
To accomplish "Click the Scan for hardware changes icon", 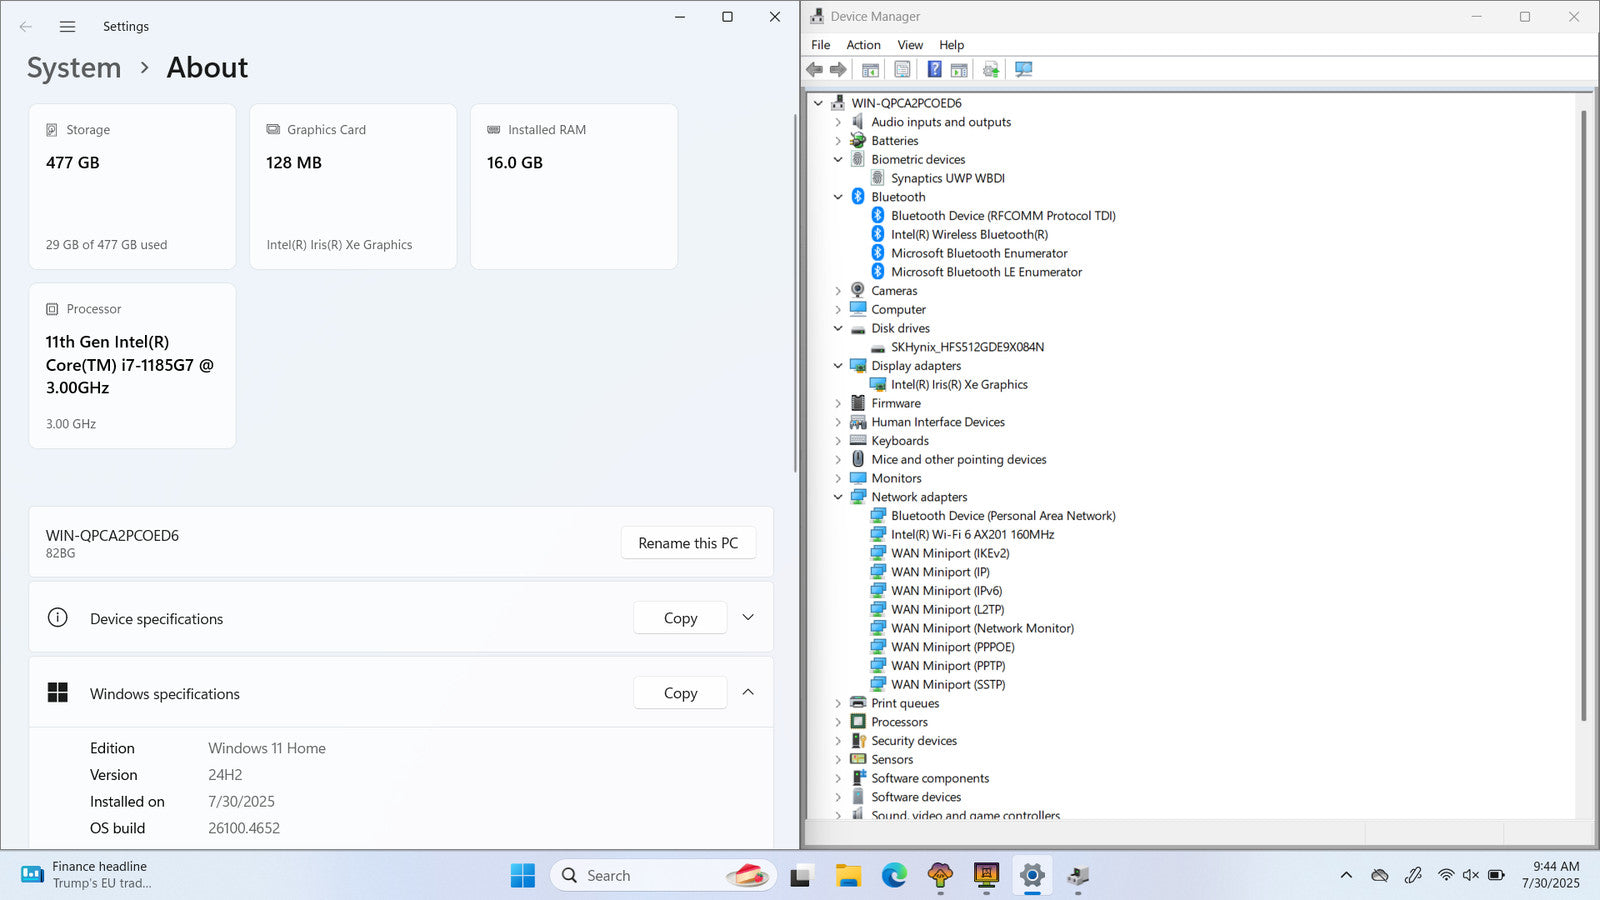I will point(1023,69).
